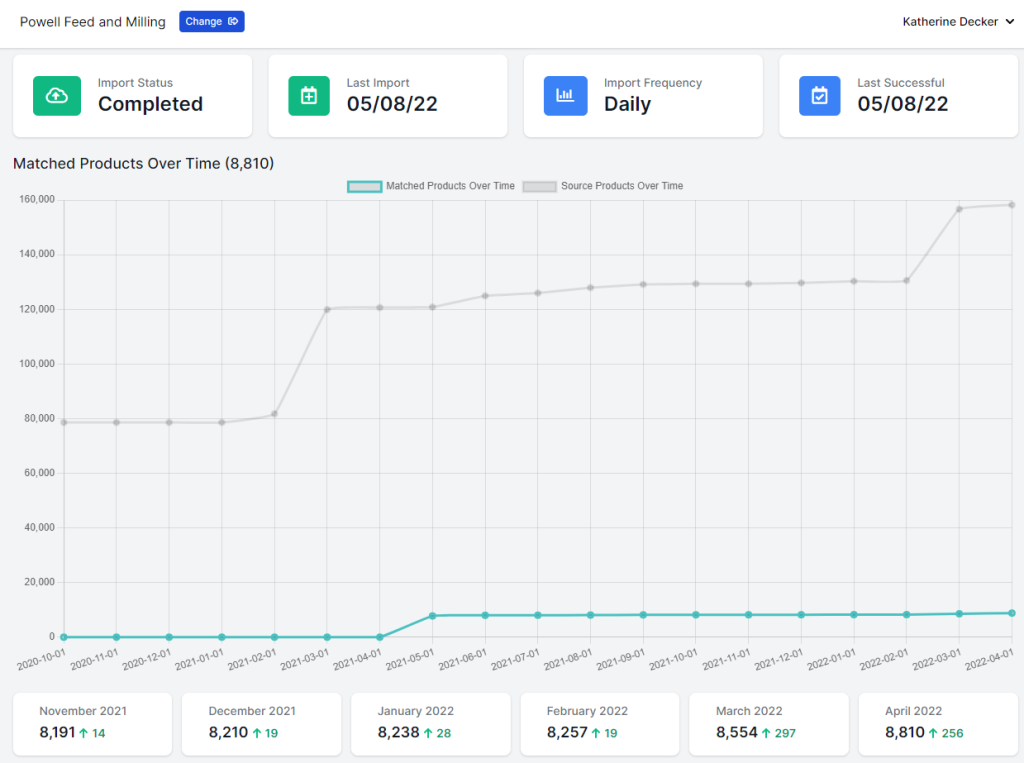Click green up arrow in March 2022 card
The width and height of the screenshot is (1024, 763).
click(x=766, y=733)
